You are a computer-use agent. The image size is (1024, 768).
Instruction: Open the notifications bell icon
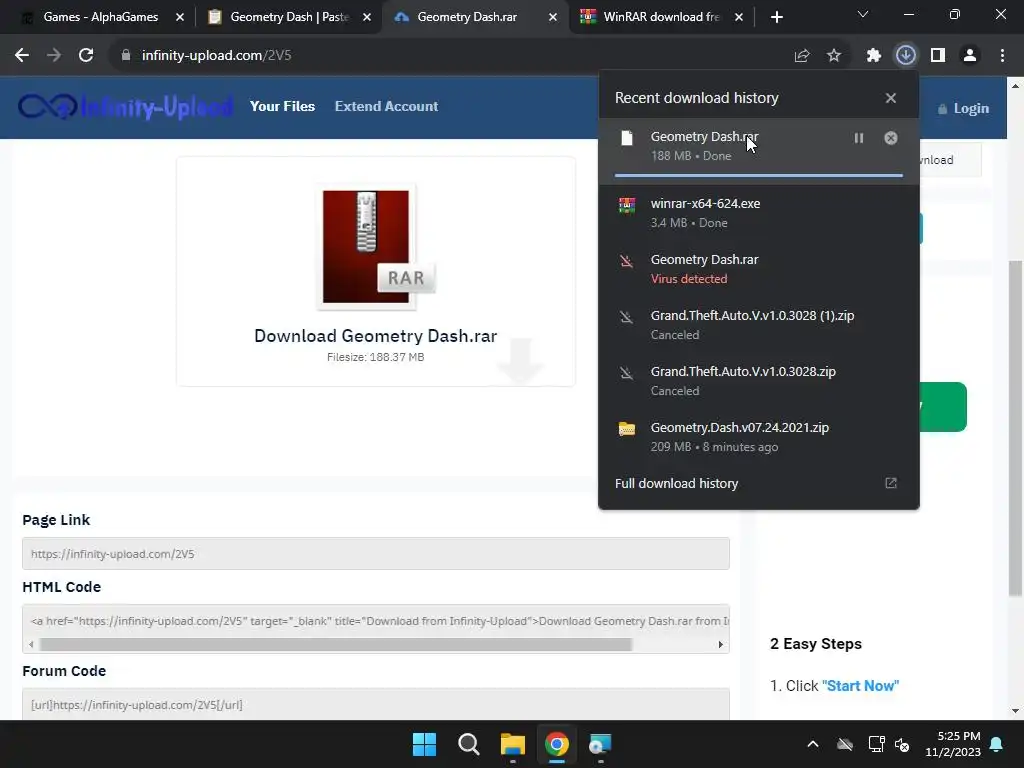[x=997, y=744]
